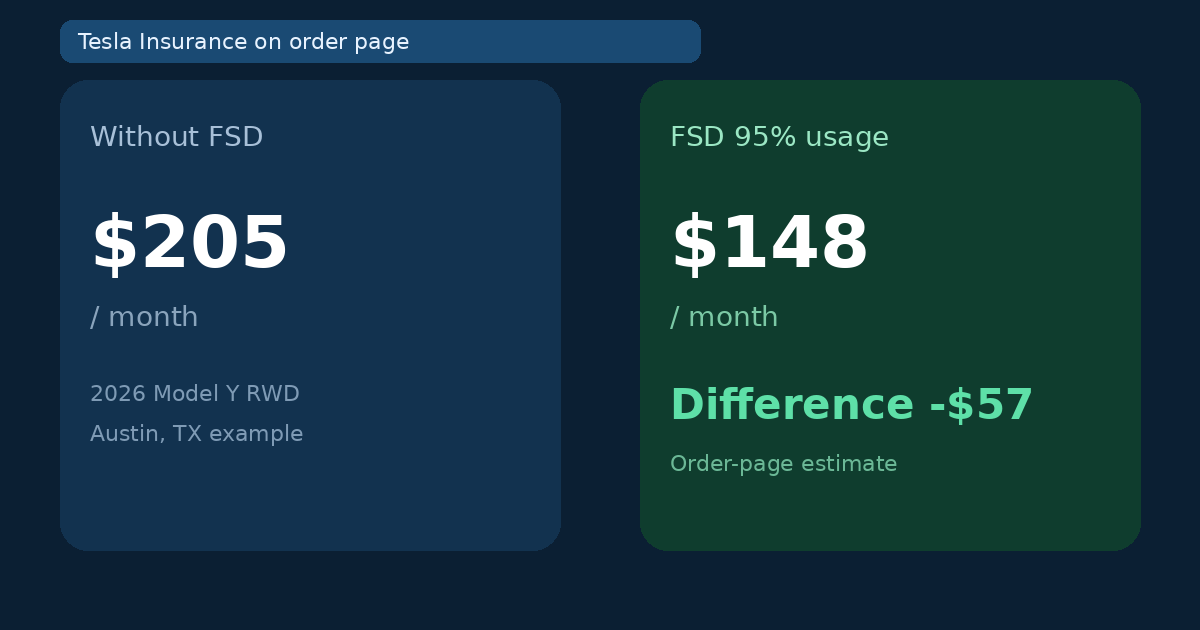The image size is (1200, 630).
Task: Click the word Difference in green
Action: (x=792, y=406)
